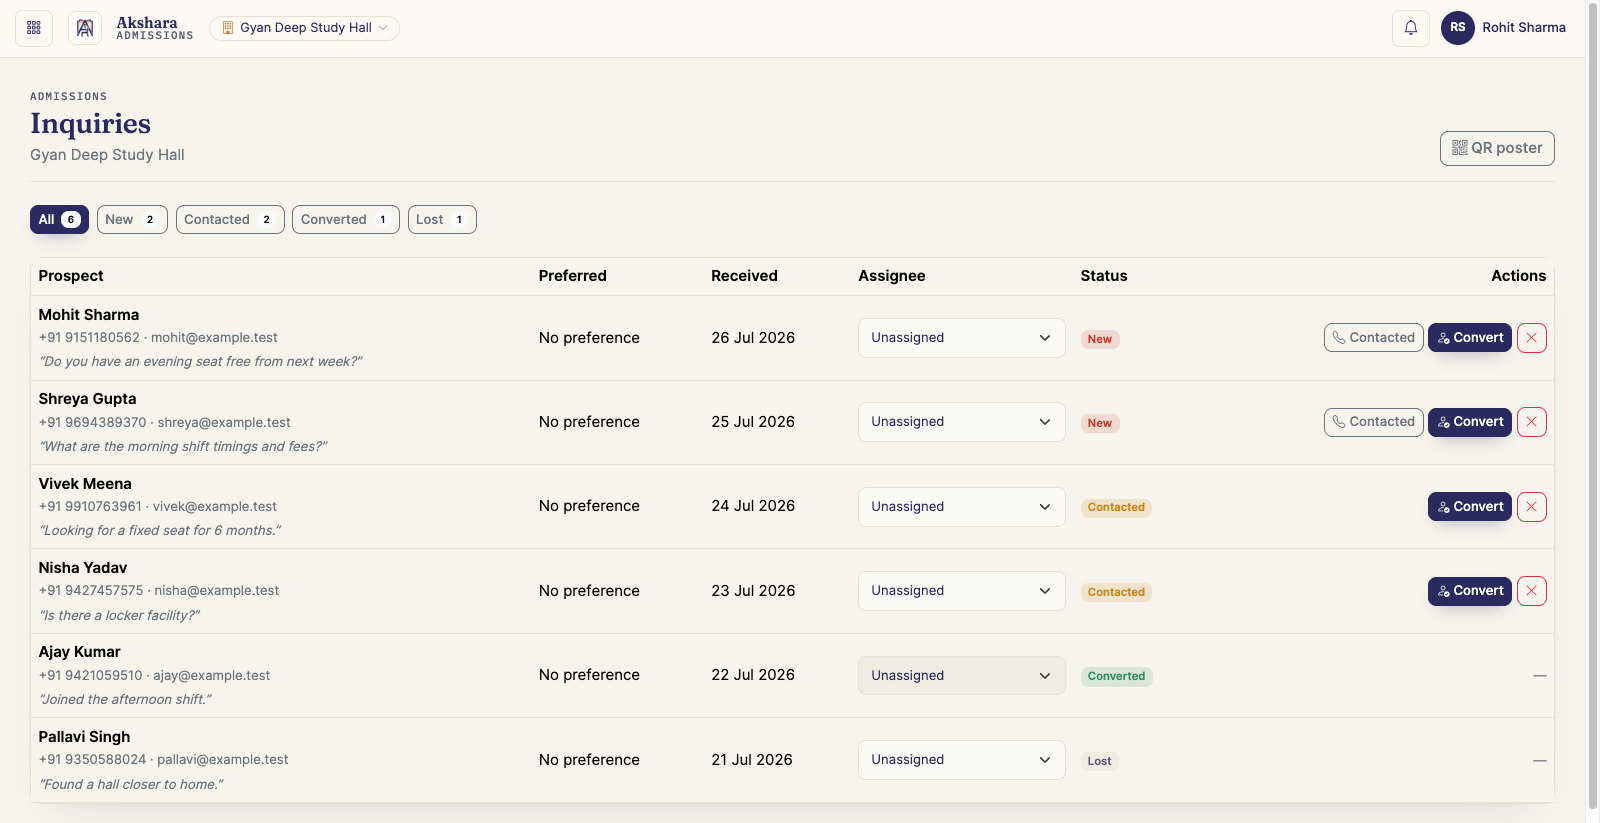Convert Mohit Sharma to a member
The width and height of the screenshot is (1600, 823).
(x=1470, y=338)
